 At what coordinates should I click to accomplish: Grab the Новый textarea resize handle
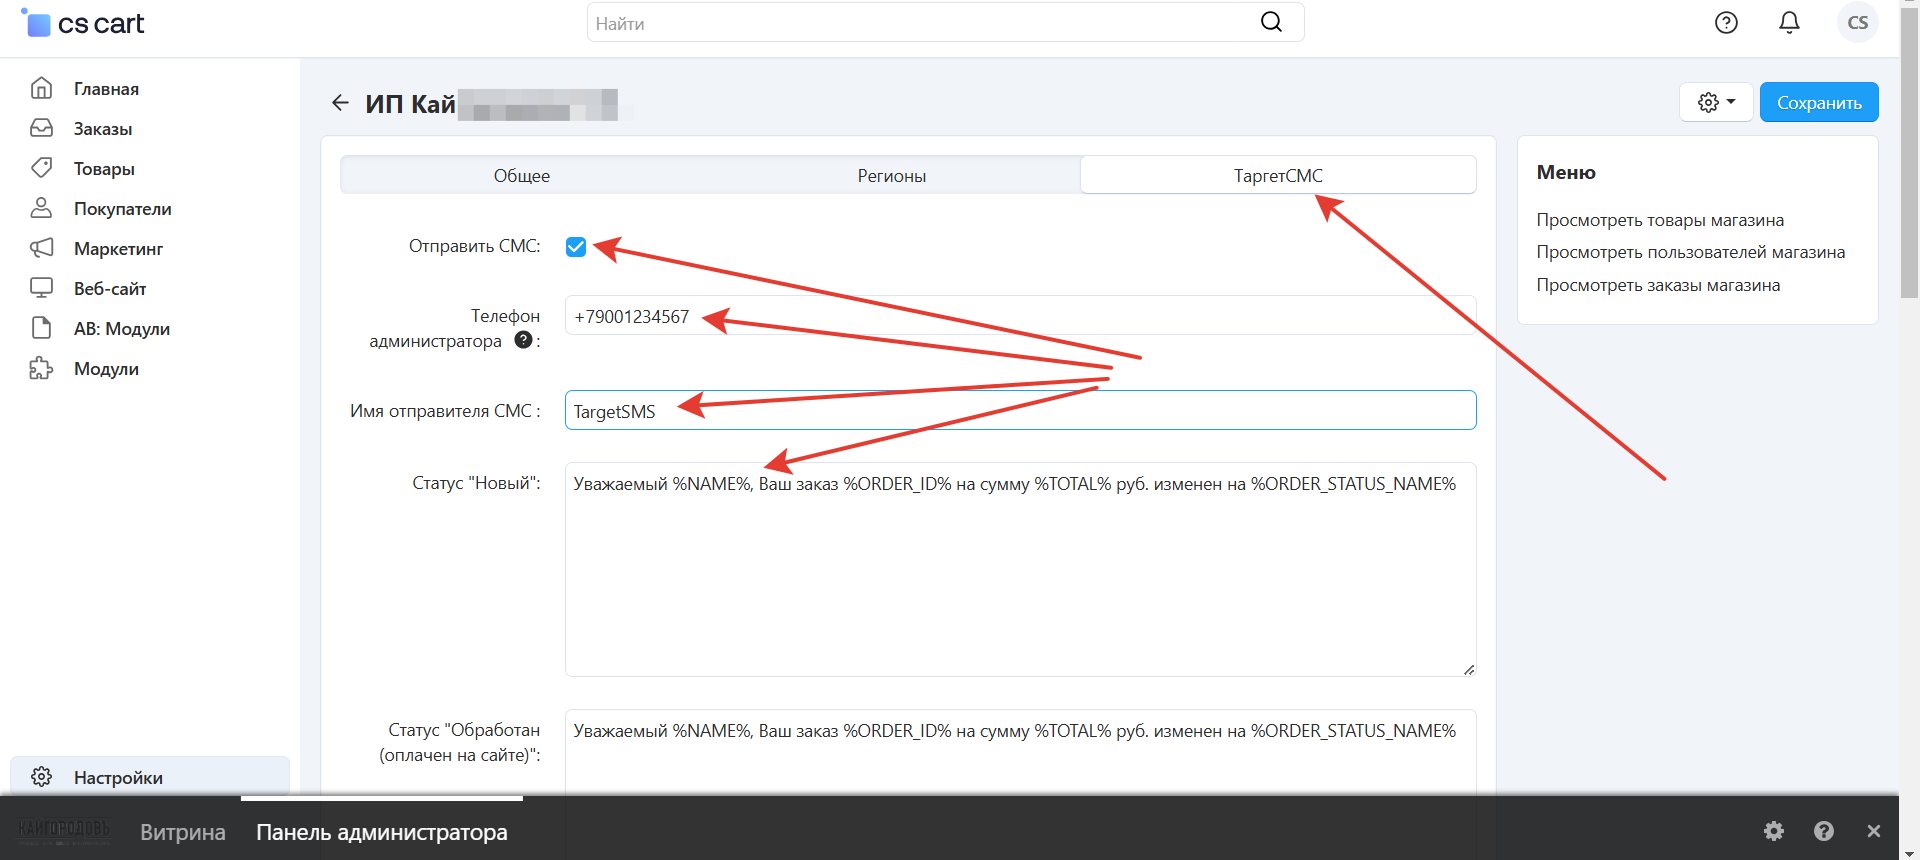tap(1468, 669)
